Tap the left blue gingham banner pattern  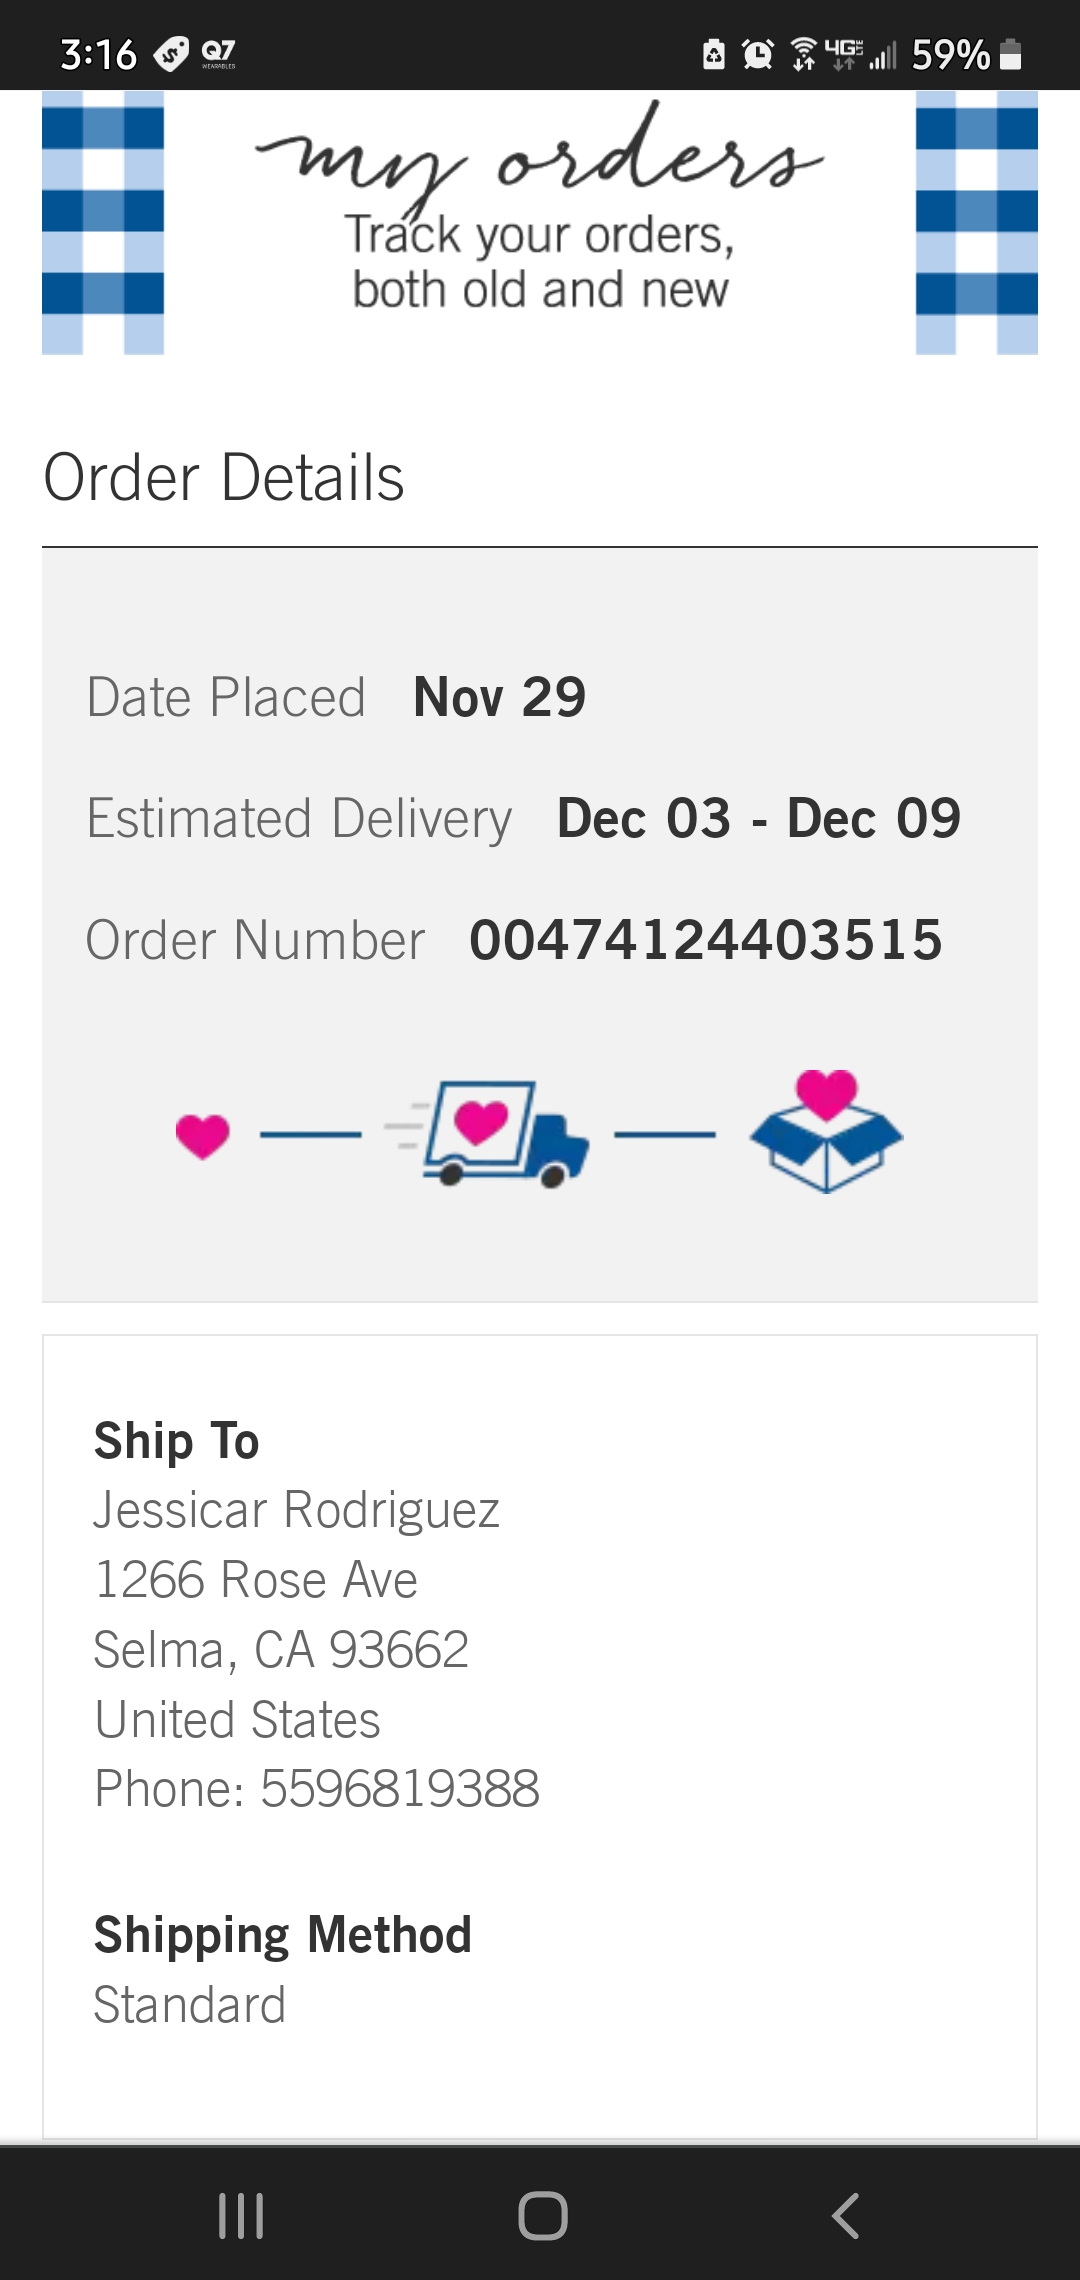click(103, 222)
